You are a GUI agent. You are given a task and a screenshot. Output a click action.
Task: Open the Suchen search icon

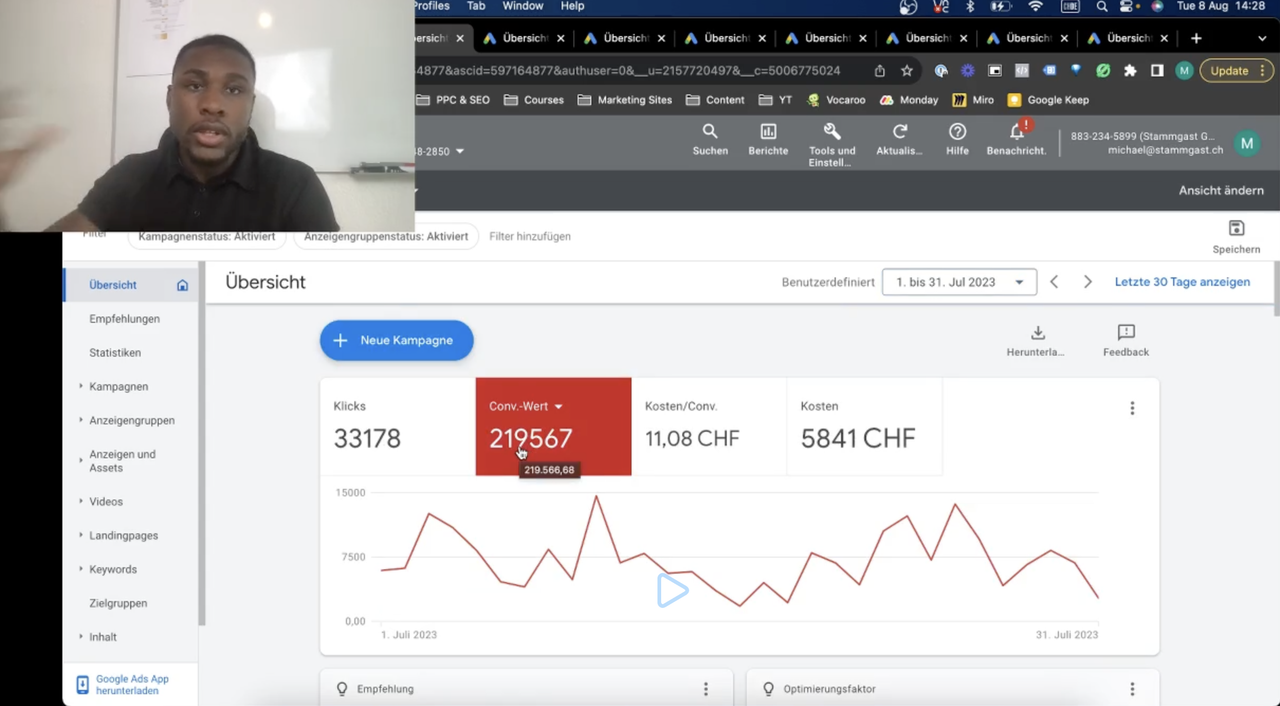pyautogui.click(x=710, y=131)
